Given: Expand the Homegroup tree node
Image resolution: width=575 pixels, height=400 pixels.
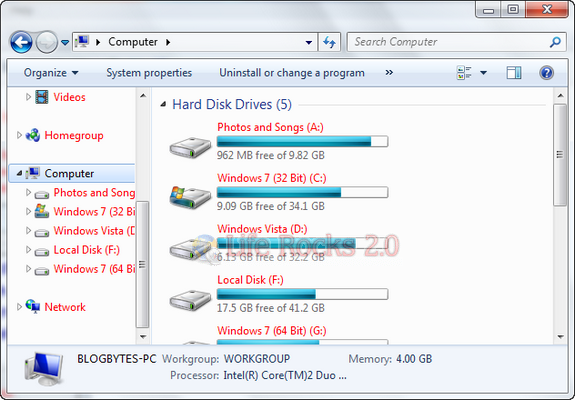Looking at the screenshot, I should click(x=19, y=135).
